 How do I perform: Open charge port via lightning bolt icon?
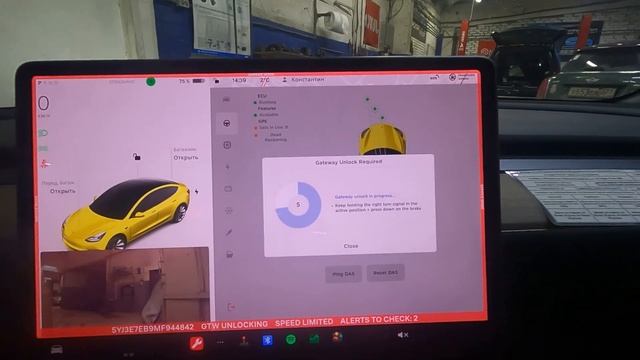pyautogui.click(x=197, y=191)
